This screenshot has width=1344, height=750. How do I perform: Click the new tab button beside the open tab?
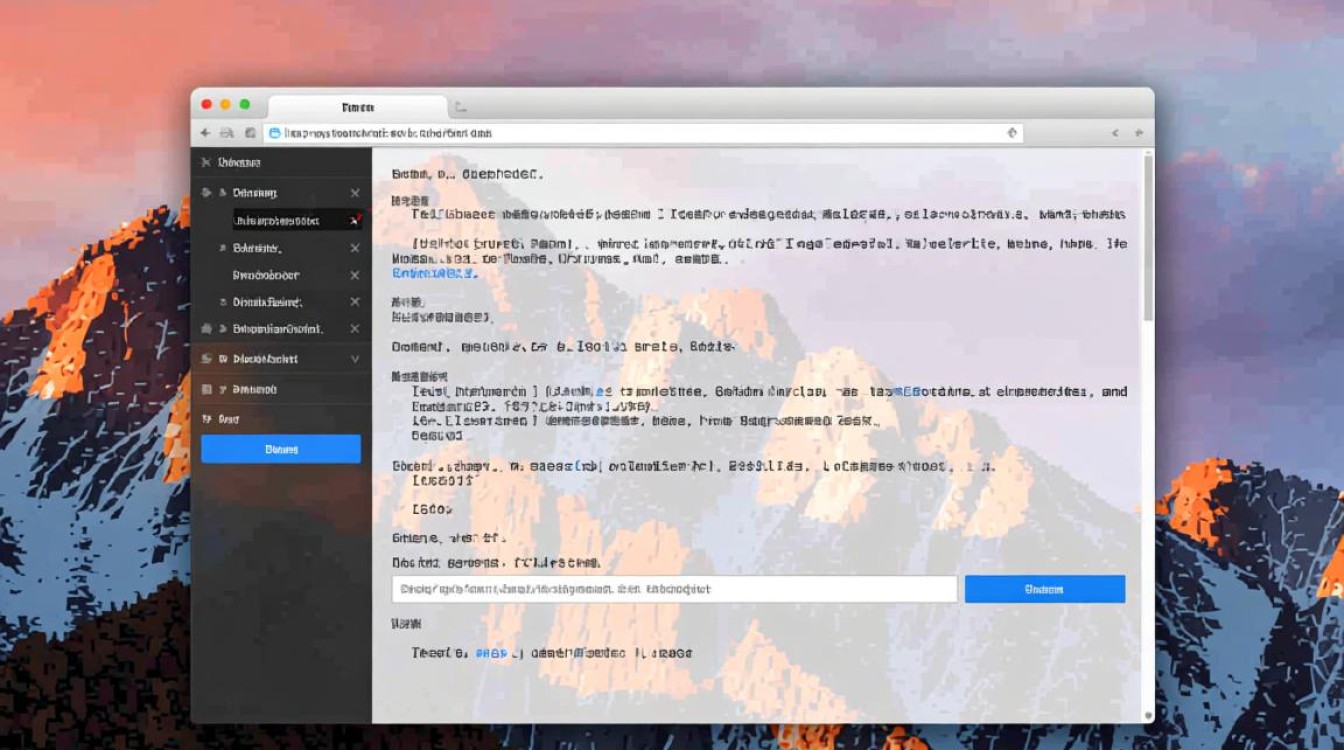pos(460,107)
